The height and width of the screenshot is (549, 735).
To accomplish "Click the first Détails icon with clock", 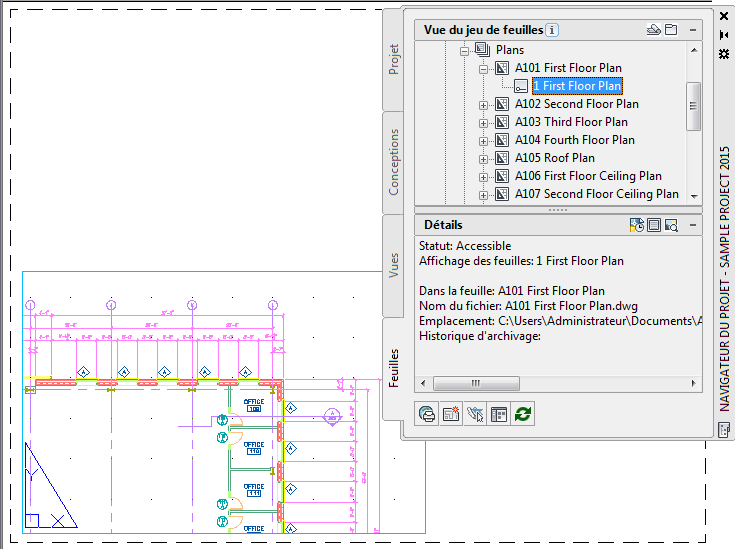I will point(636,226).
